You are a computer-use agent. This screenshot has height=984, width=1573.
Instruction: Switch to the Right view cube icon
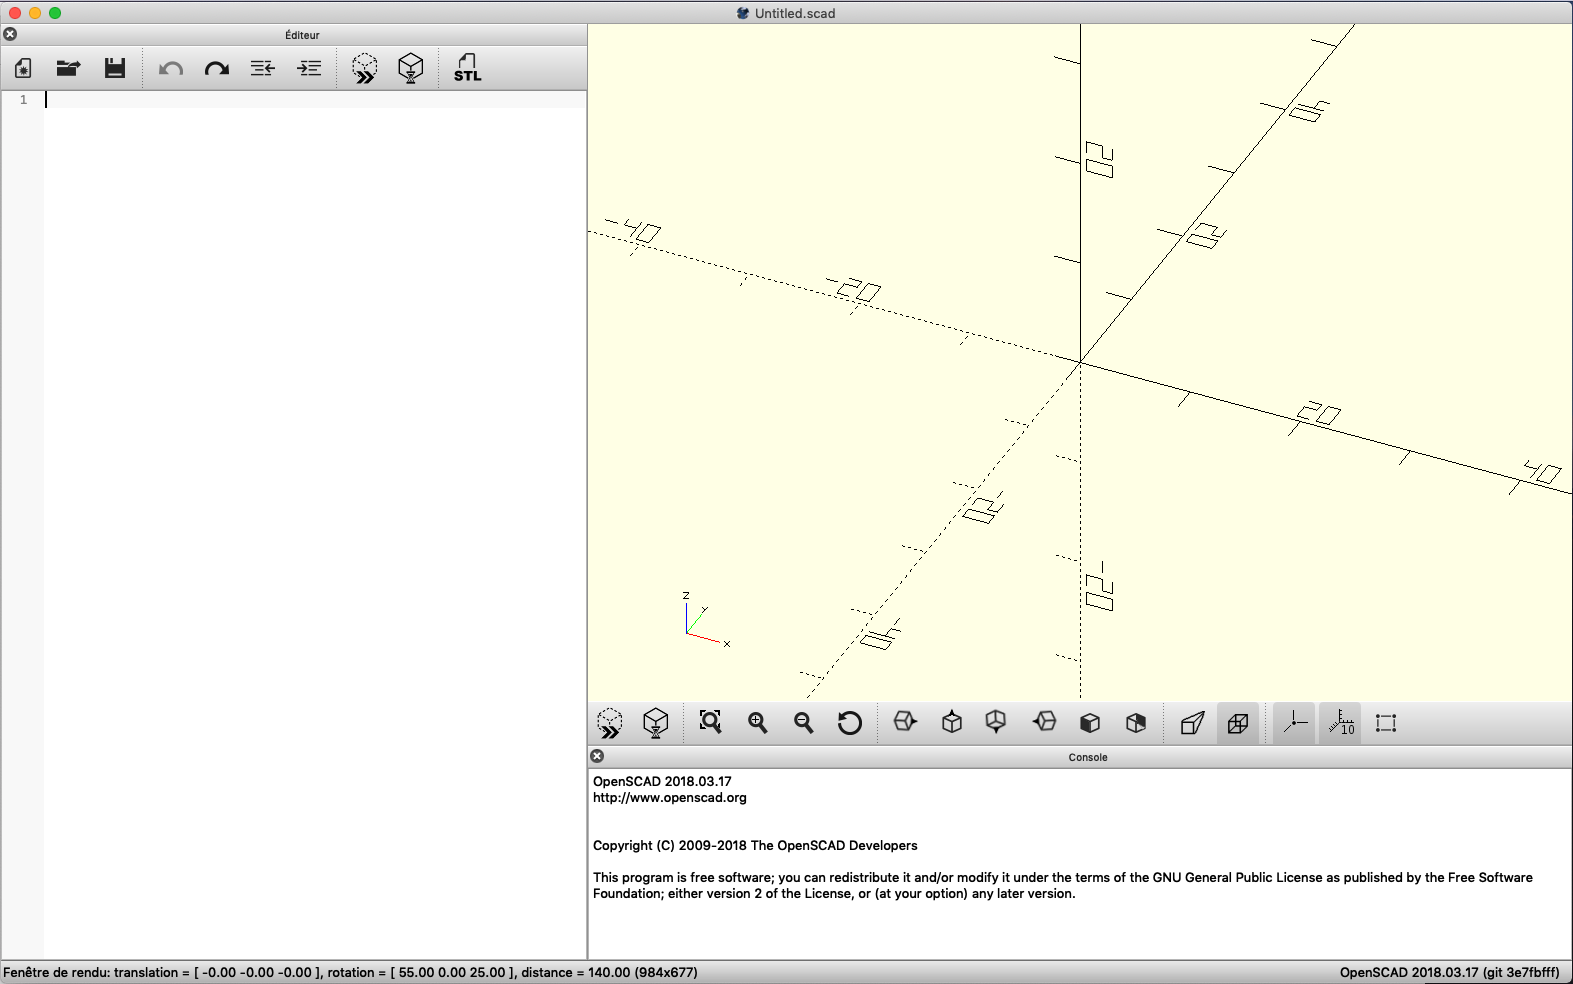pos(905,721)
